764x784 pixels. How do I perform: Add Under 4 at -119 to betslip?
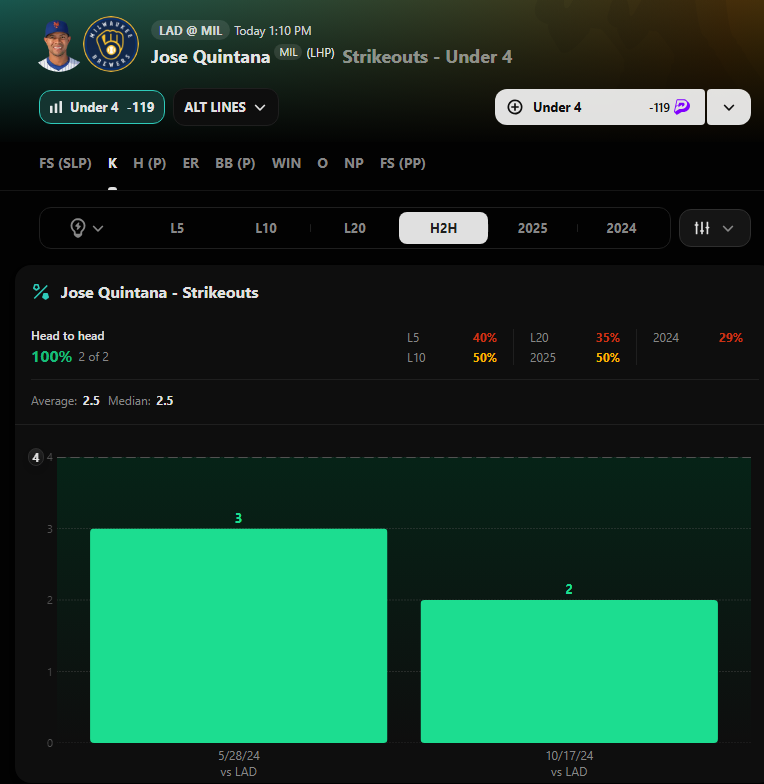point(600,107)
